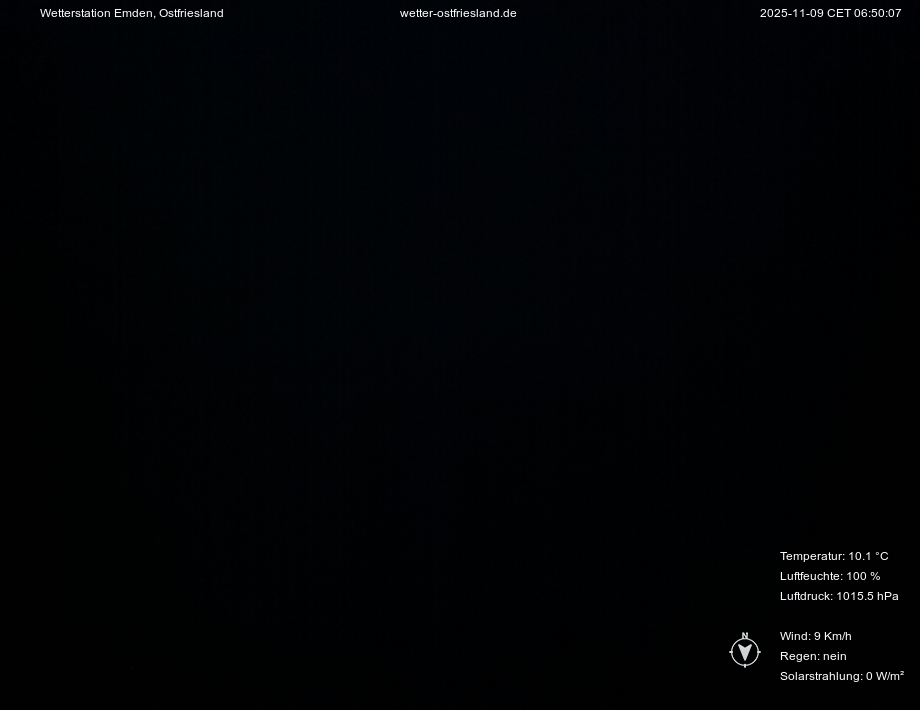
Task: Select the north 'N' marker on the compass
Action: click(745, 634)
